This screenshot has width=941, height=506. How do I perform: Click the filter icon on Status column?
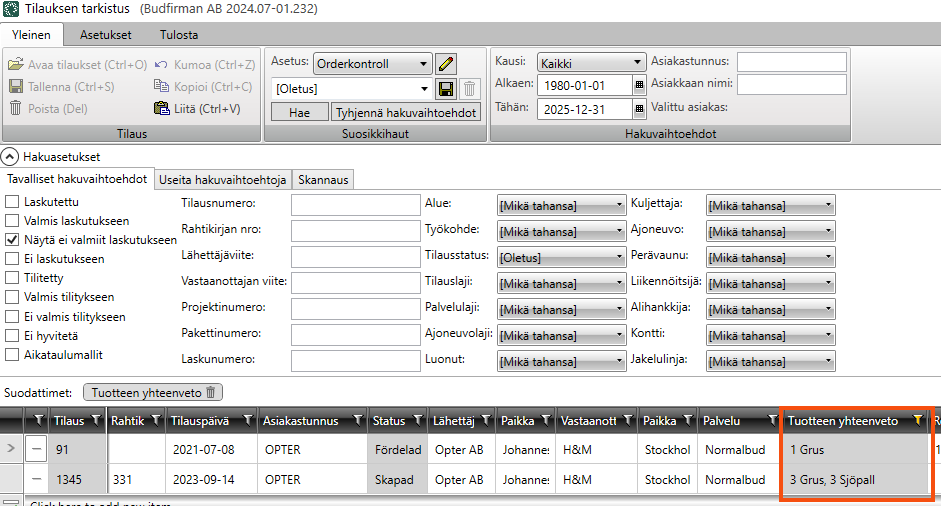[x=415, y=421]
